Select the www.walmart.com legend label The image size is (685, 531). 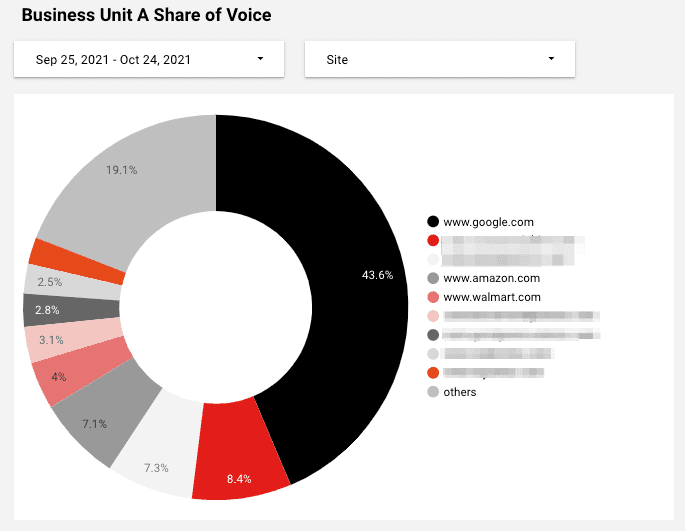tap(492, 297)
